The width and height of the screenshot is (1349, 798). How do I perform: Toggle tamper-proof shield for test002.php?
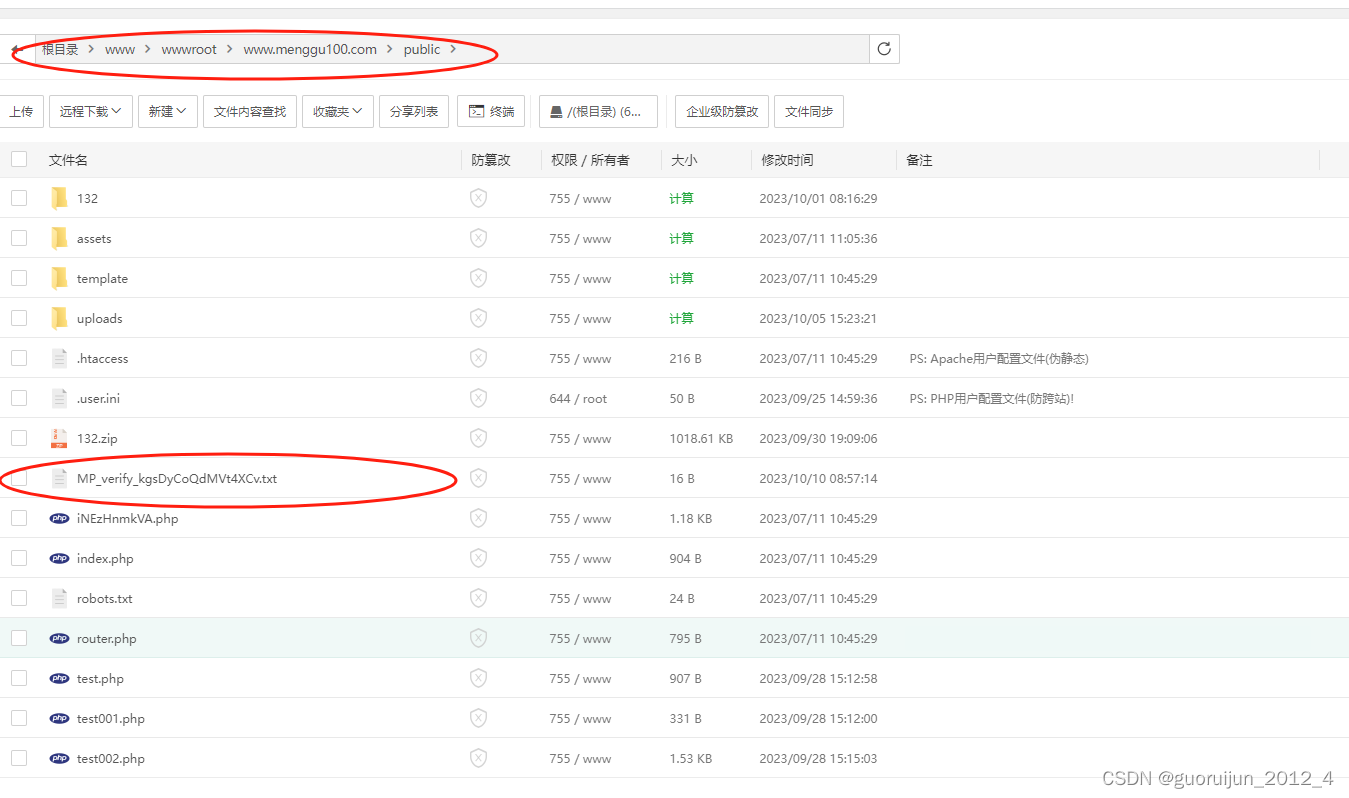tap(478, 758)
